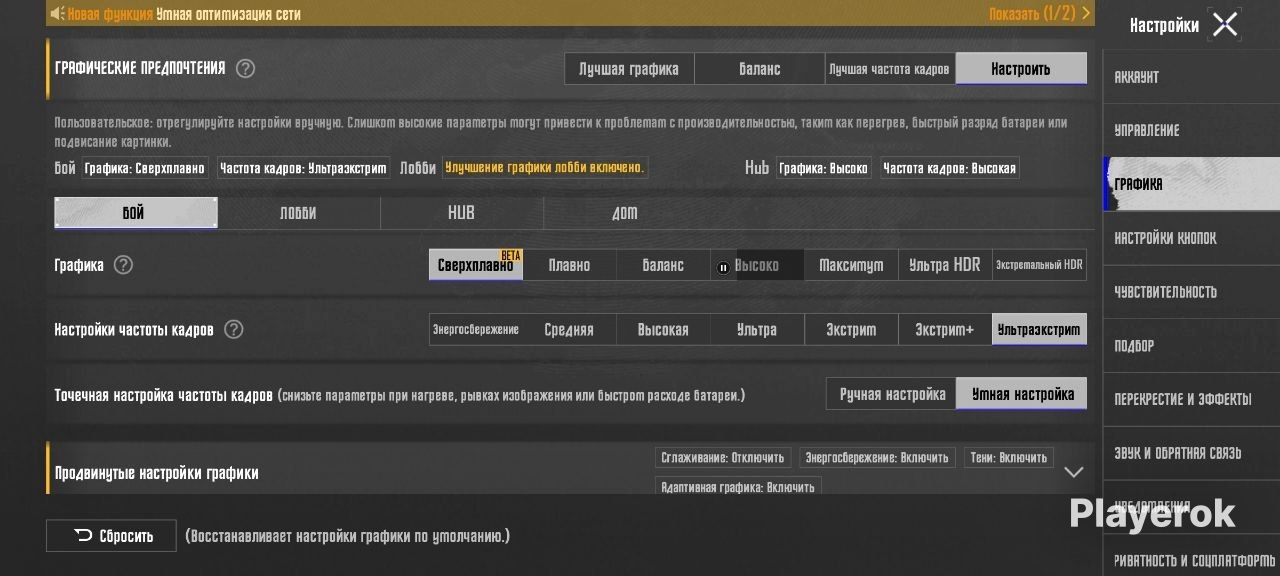Viewport: 1280px width, 576px height.
Task: Choose Экстремальный HDR graphics quality
Action: (x=1039, y=265)
